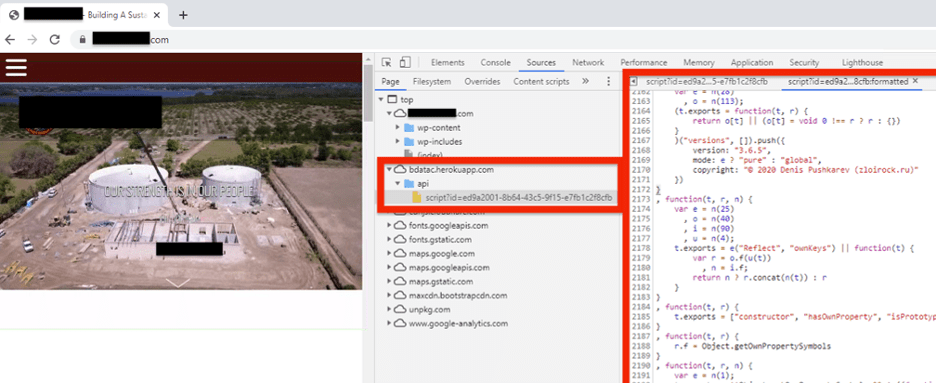This screenshot has height=384, width=936.
Task: Expand maps.google.com domain node
Action: click(390, 254)
